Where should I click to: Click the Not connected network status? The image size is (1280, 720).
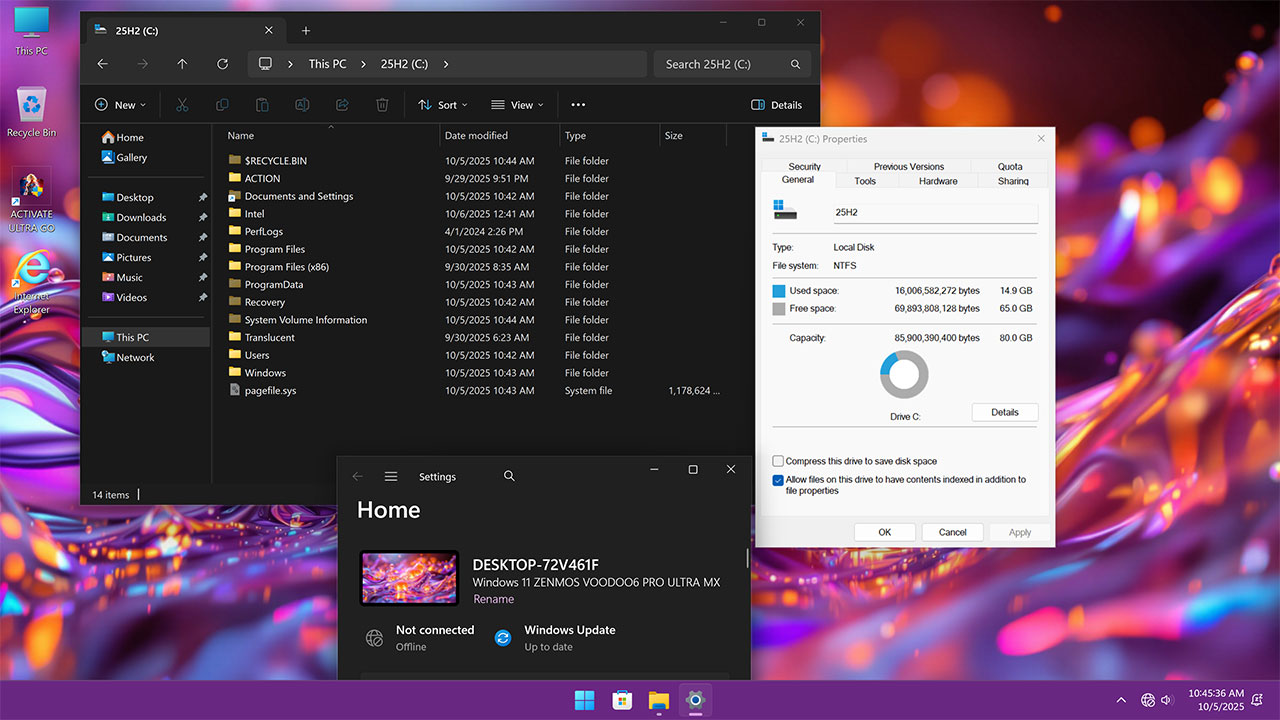(420, 638)
